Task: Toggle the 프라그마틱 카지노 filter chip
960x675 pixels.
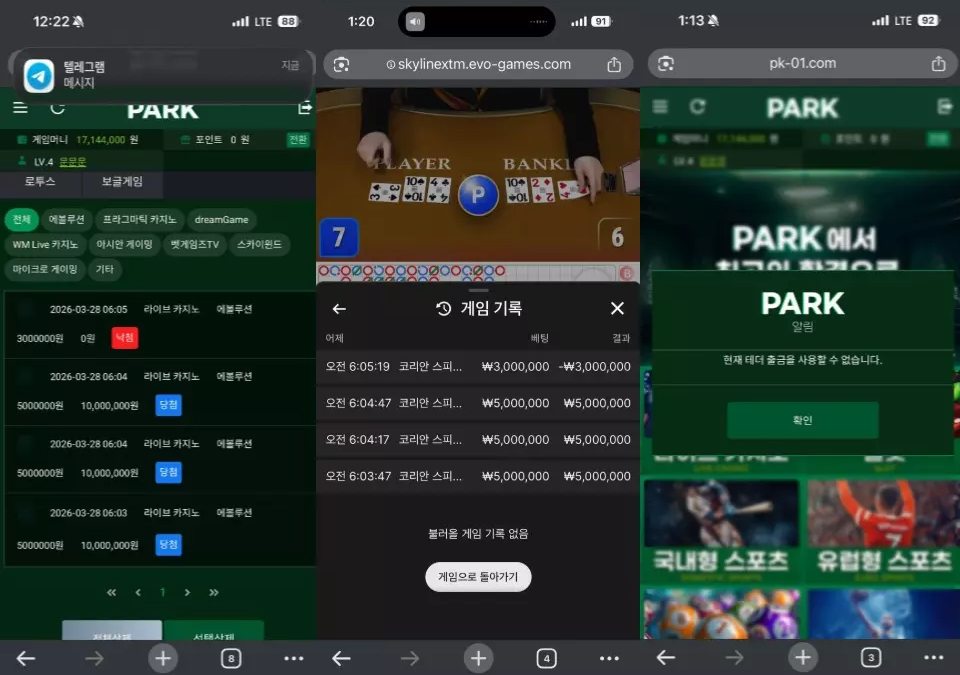Action: point(139,220)
